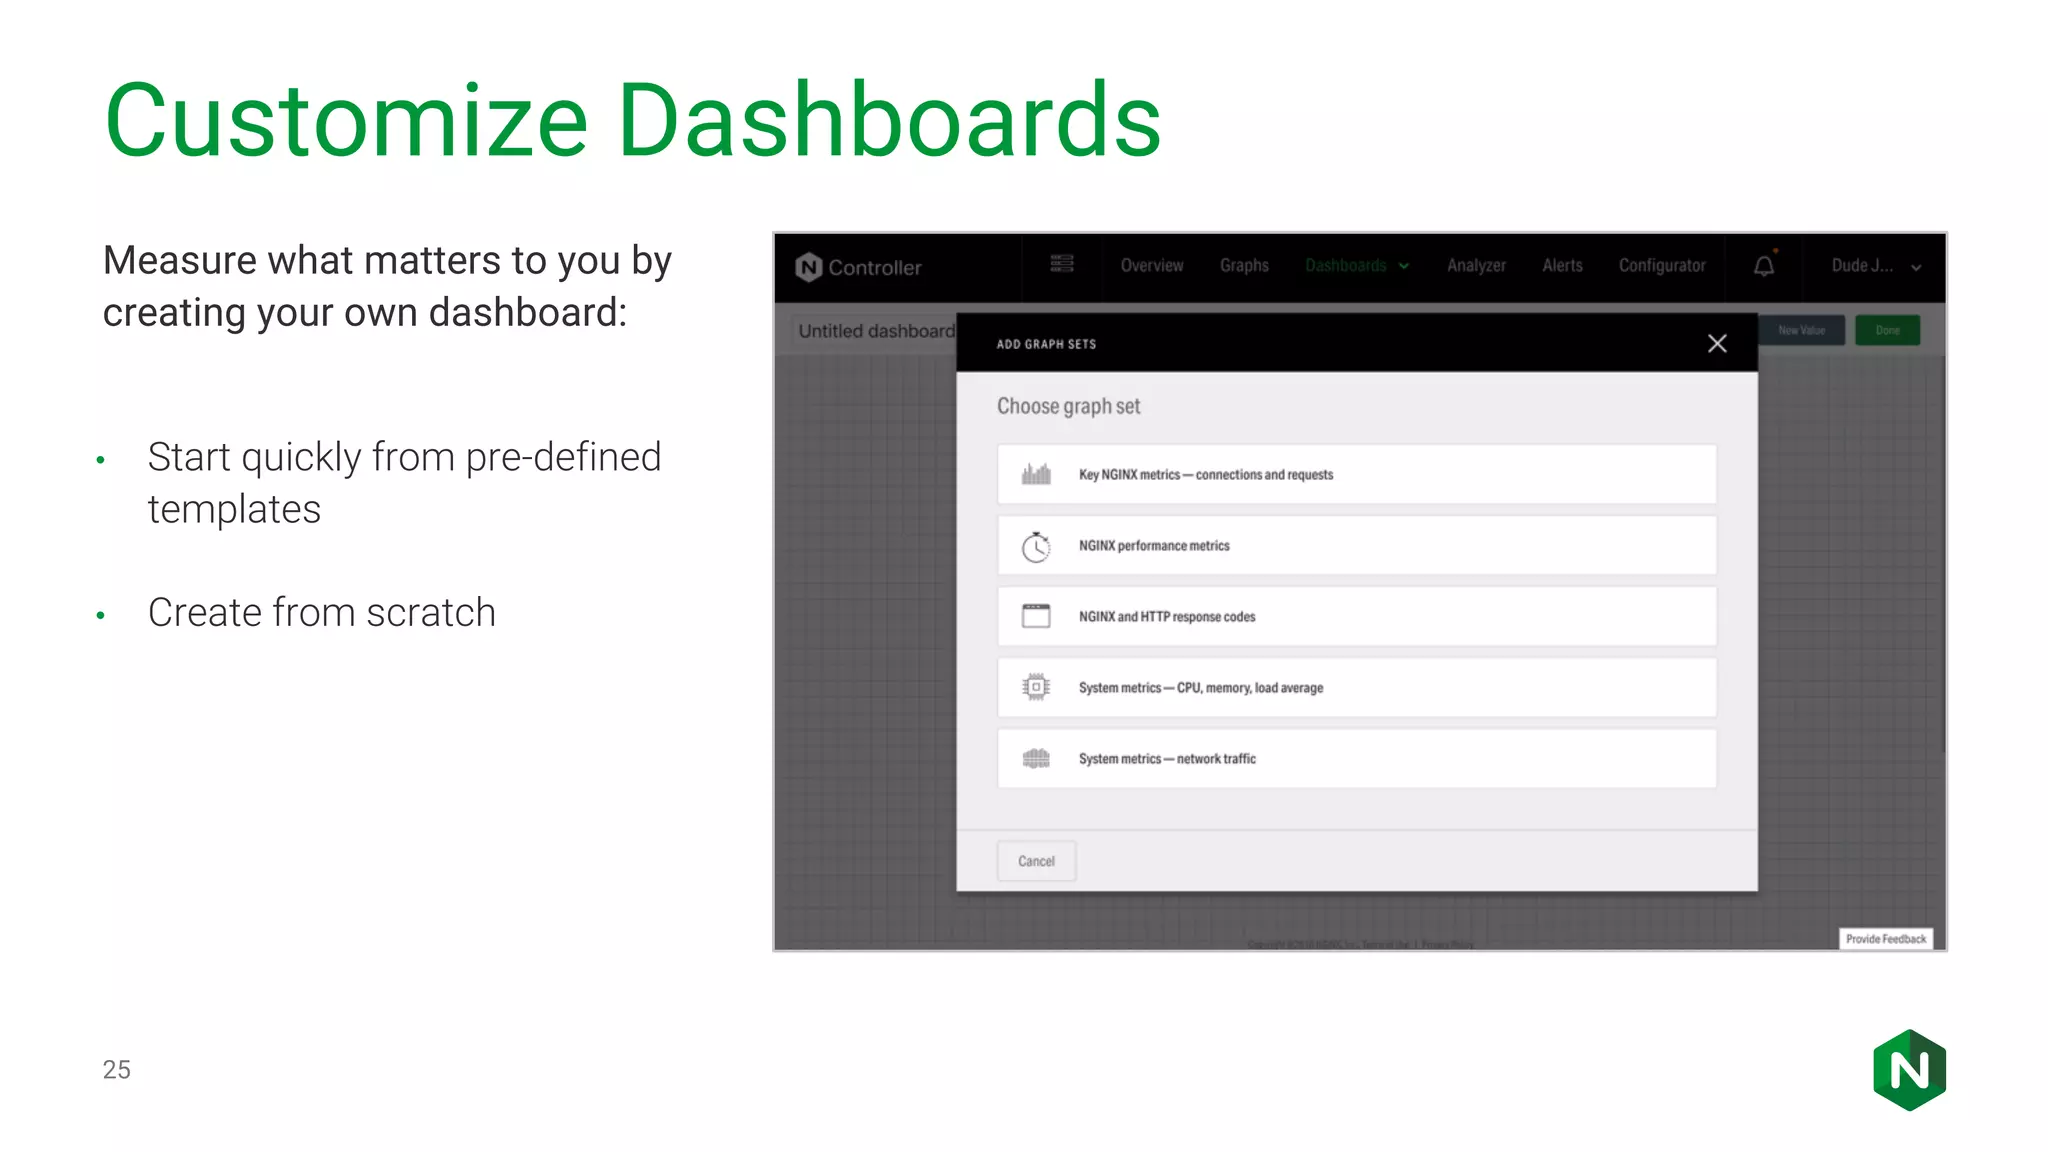Click the ADD GRAPH SETS dialog title
Viewport: 2048px width, 1152px height.
(1046, 344)
